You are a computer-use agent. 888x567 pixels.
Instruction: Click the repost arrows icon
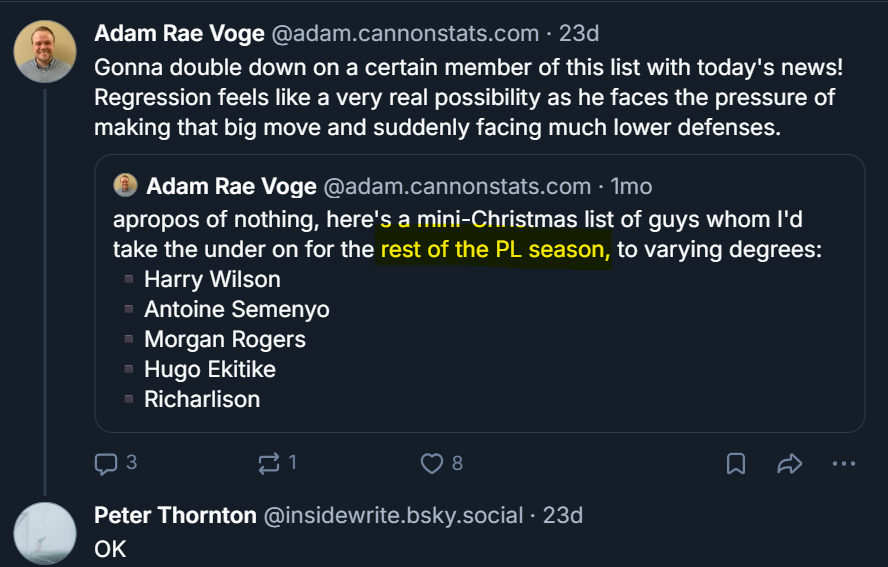click(x=269, y=463)
